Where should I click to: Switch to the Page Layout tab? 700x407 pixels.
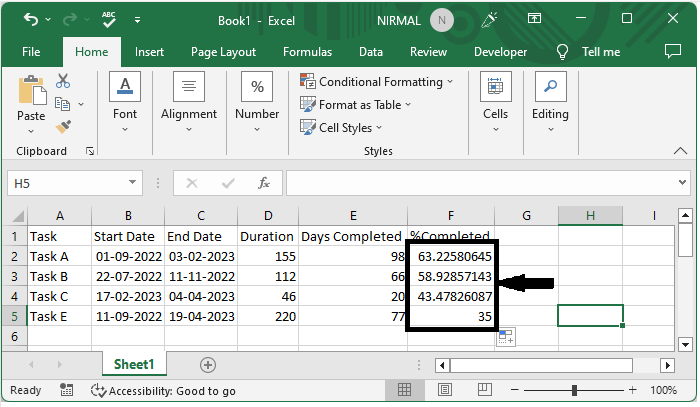tap(223, 52)
